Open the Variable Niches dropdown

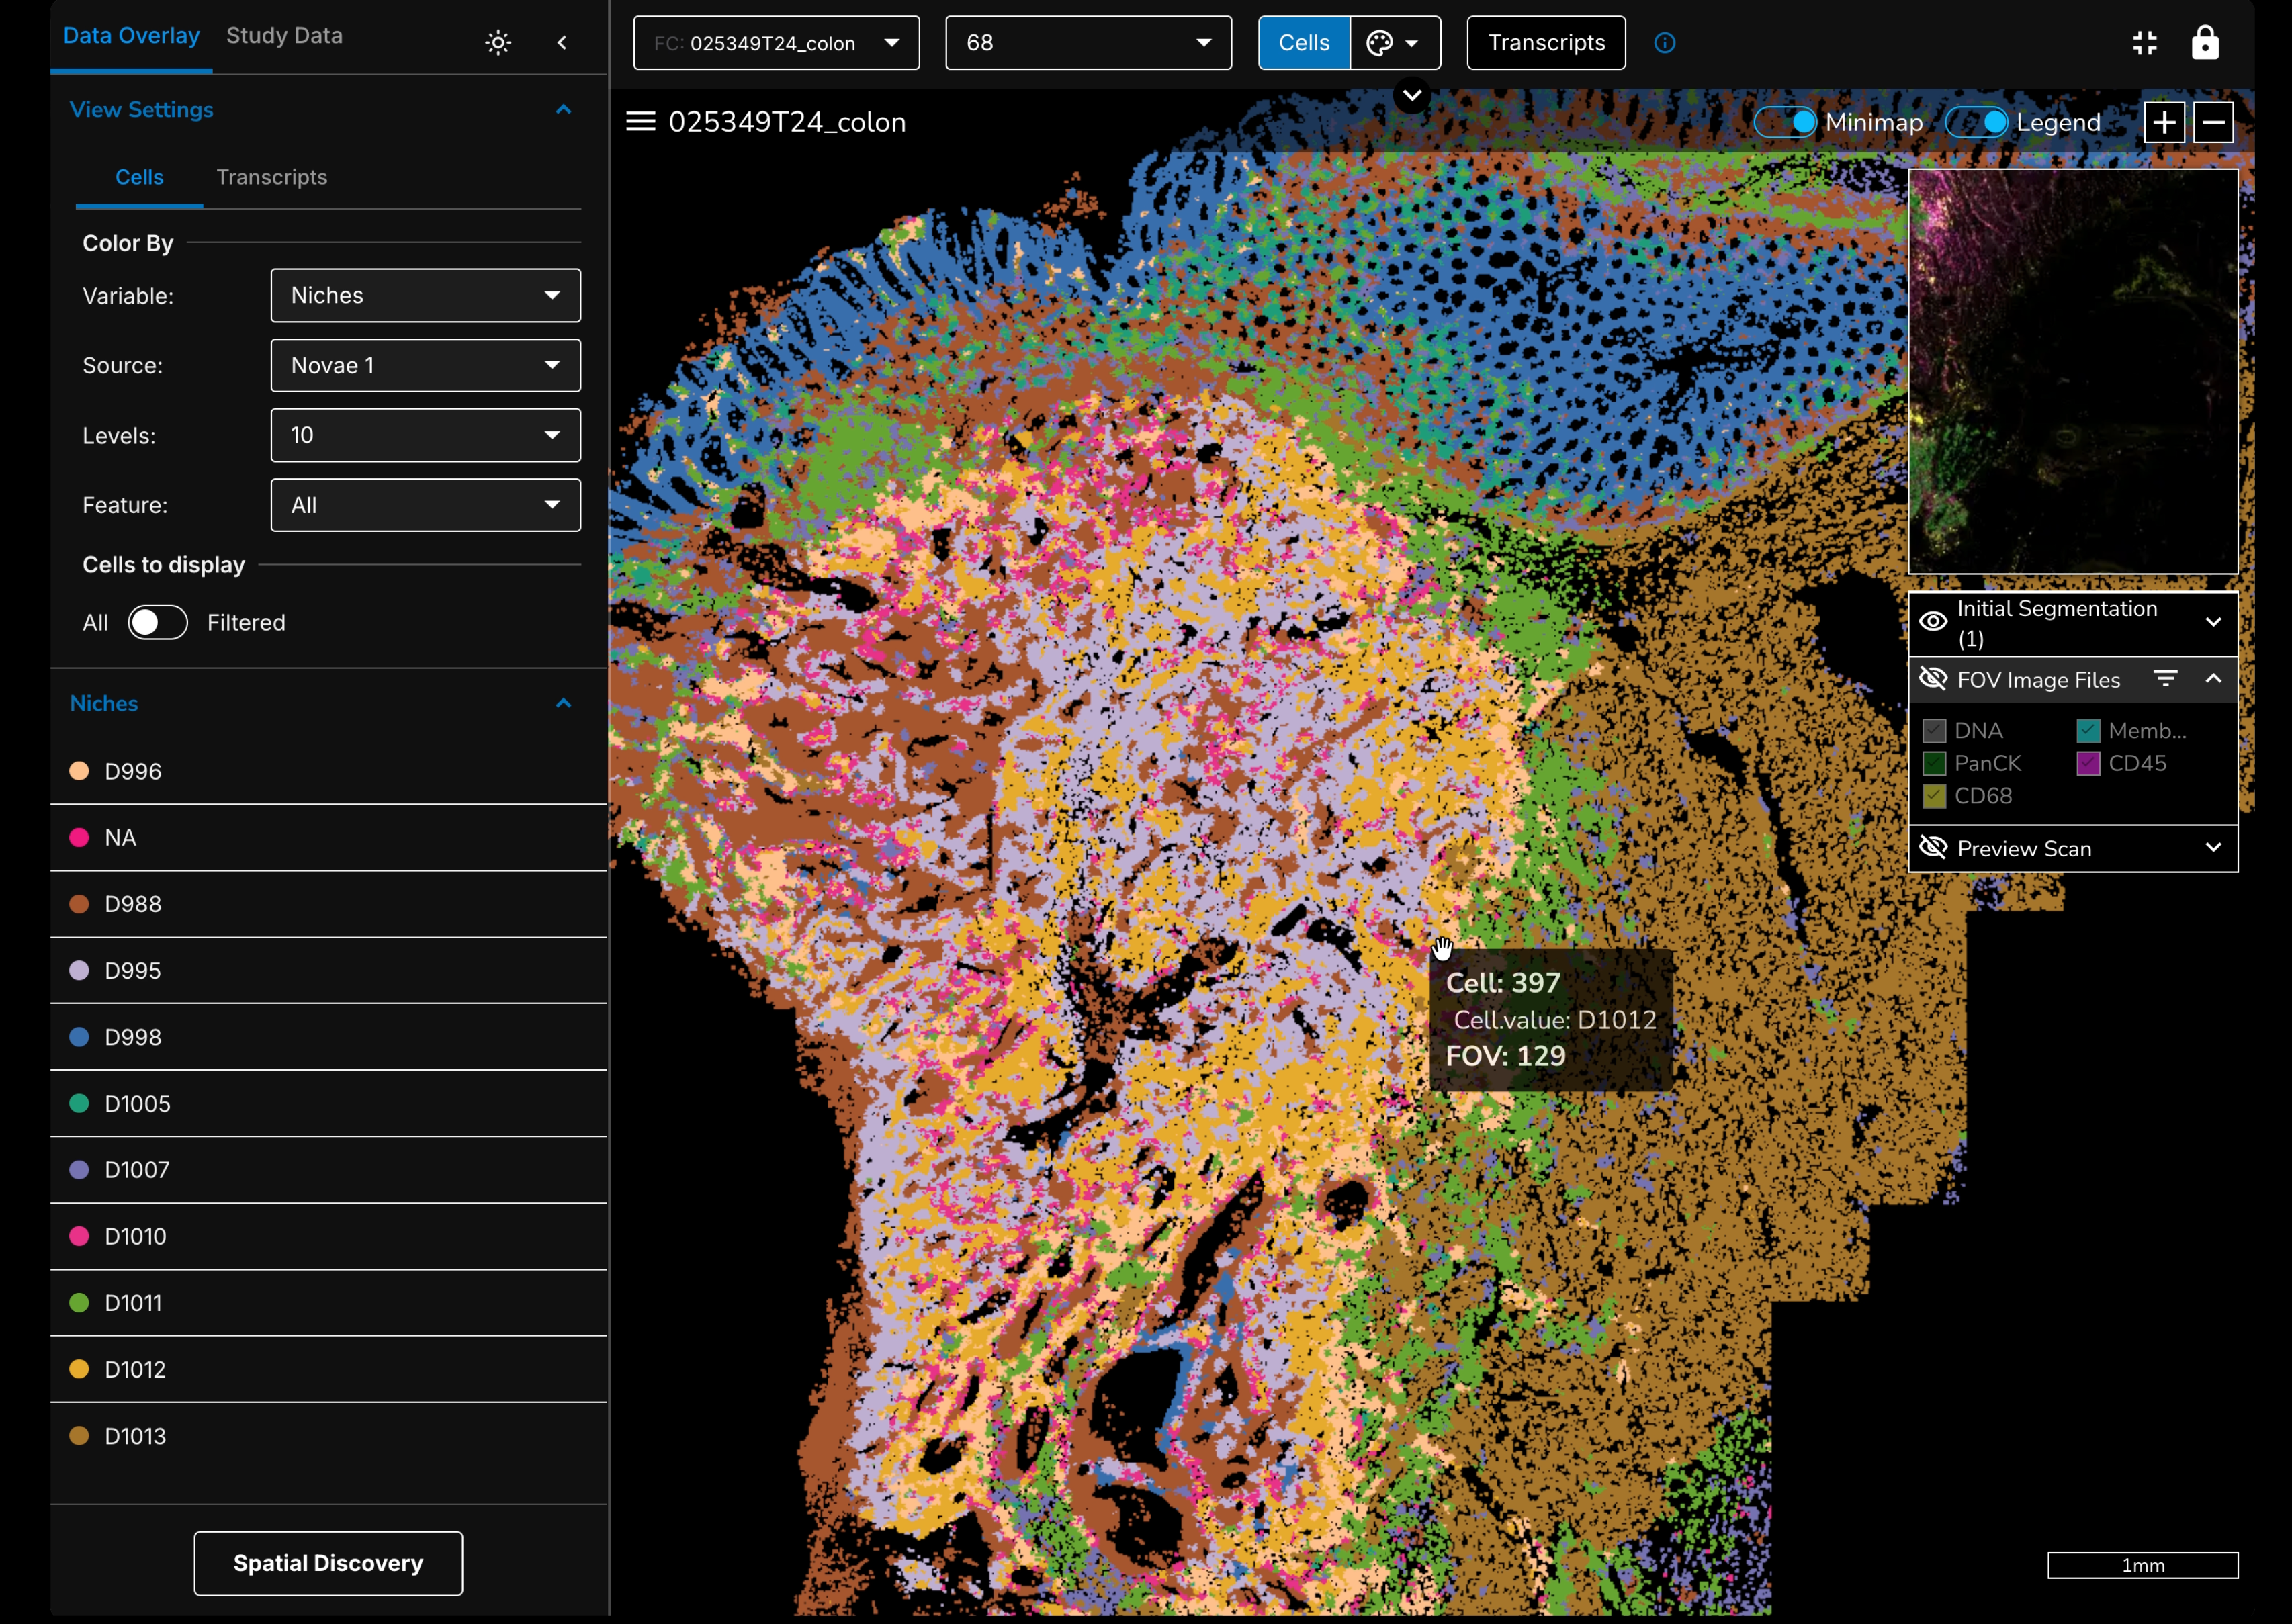pyautogui.click(x=425, y=295)
